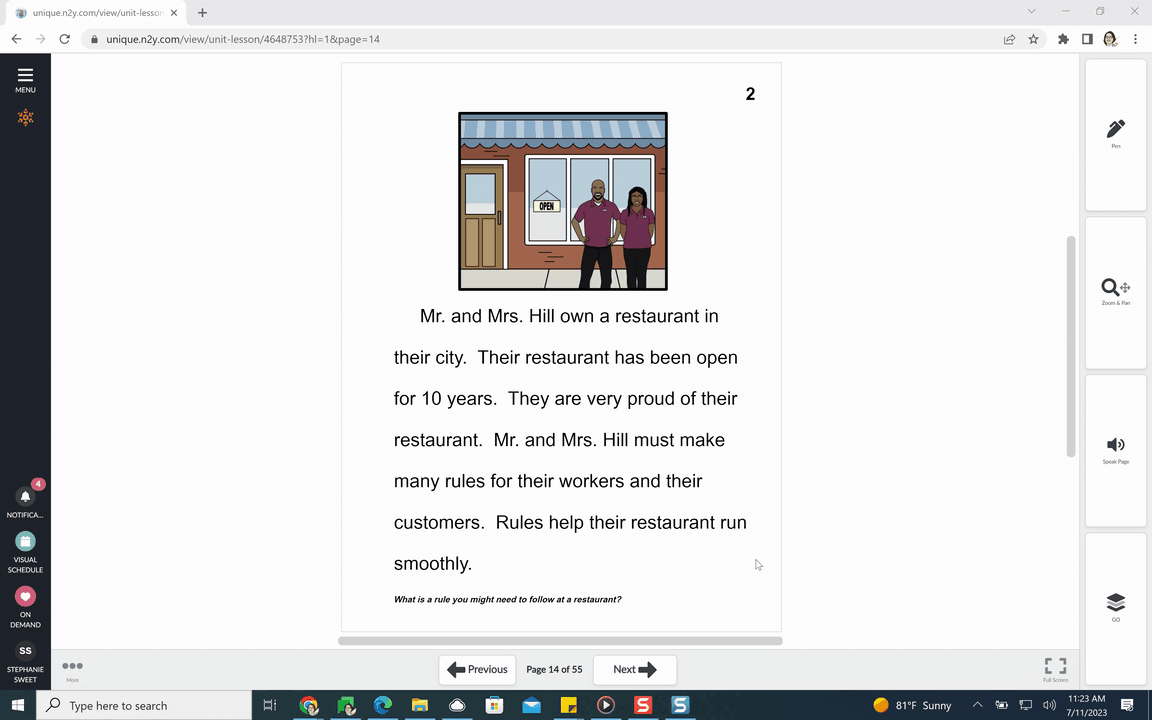Open Sticky Notes from the taskbar
The height and width of the screenshot is (720, 1152).
[569, 705]
